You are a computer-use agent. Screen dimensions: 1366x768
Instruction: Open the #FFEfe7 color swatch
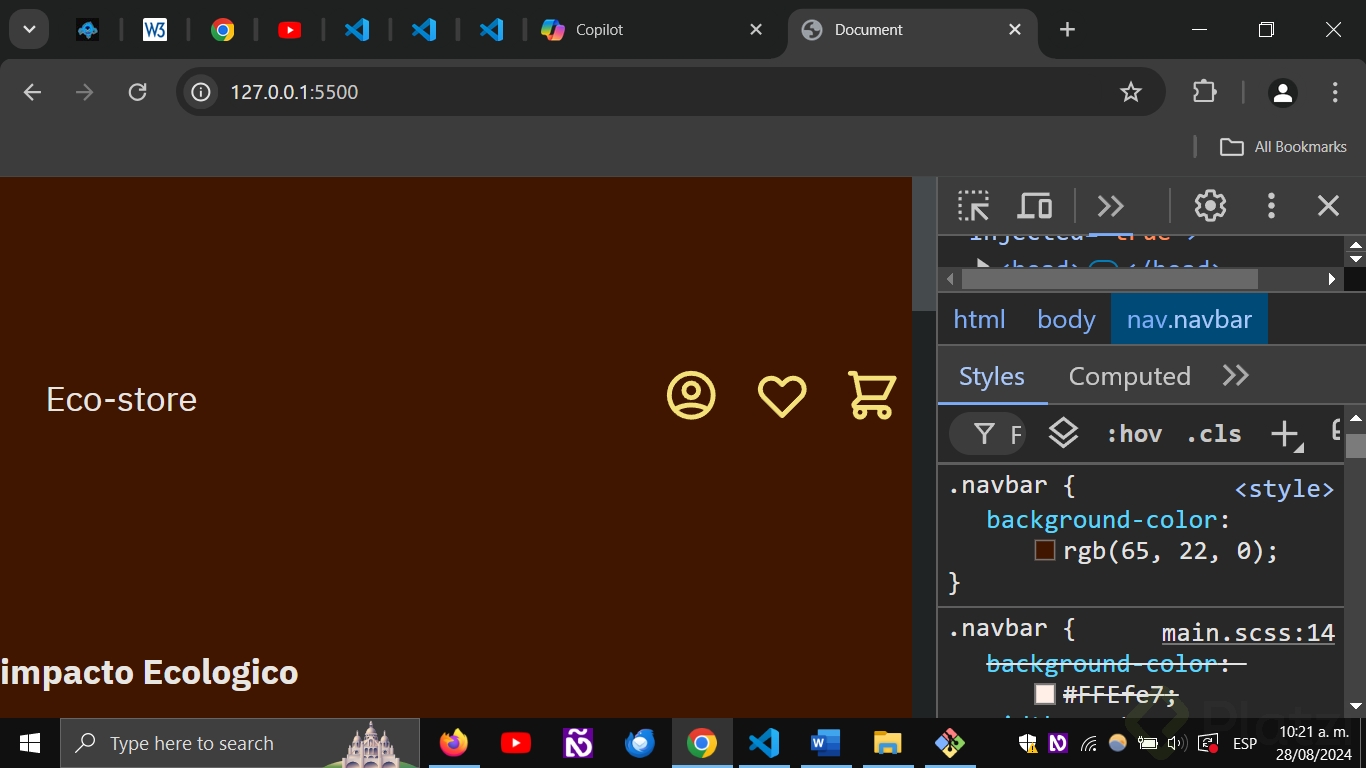(x=1045, y=694)
